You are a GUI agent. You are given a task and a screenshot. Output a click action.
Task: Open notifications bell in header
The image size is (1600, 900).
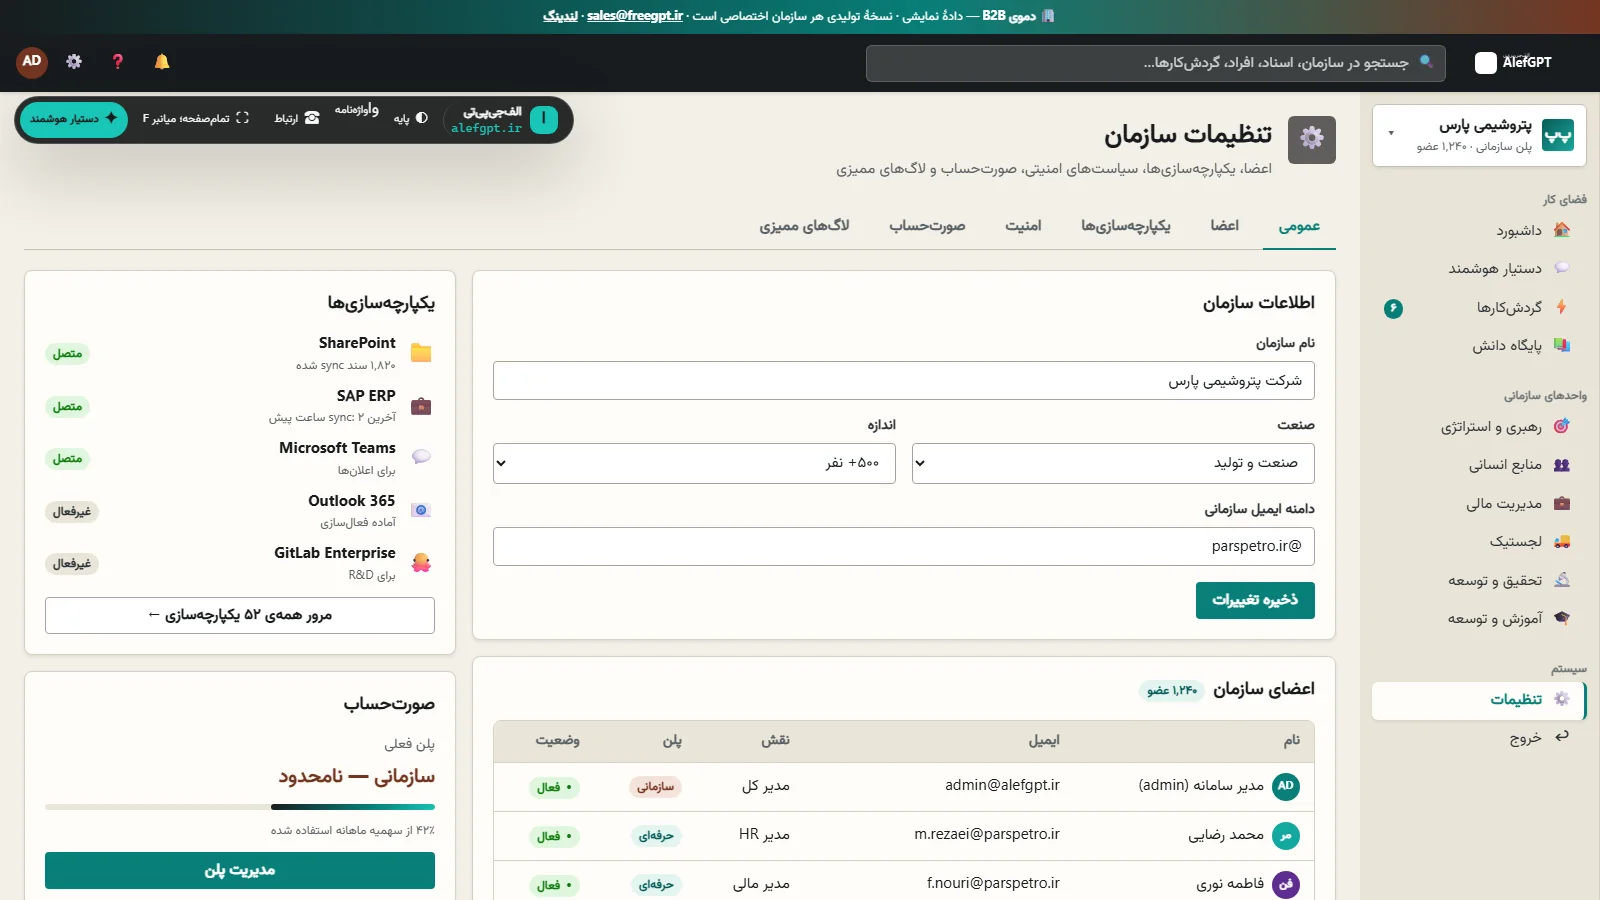click(162, 62)
